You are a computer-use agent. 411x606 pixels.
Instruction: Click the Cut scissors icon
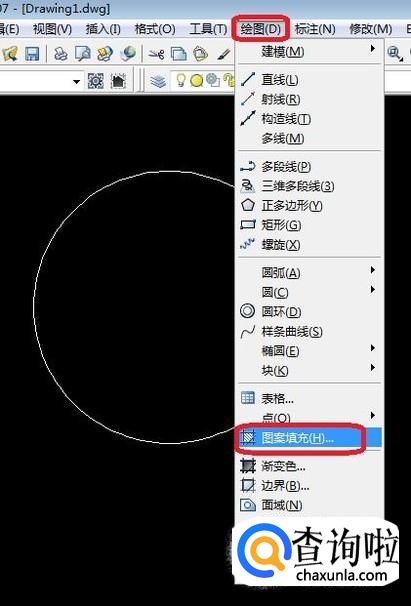[156, 54]
